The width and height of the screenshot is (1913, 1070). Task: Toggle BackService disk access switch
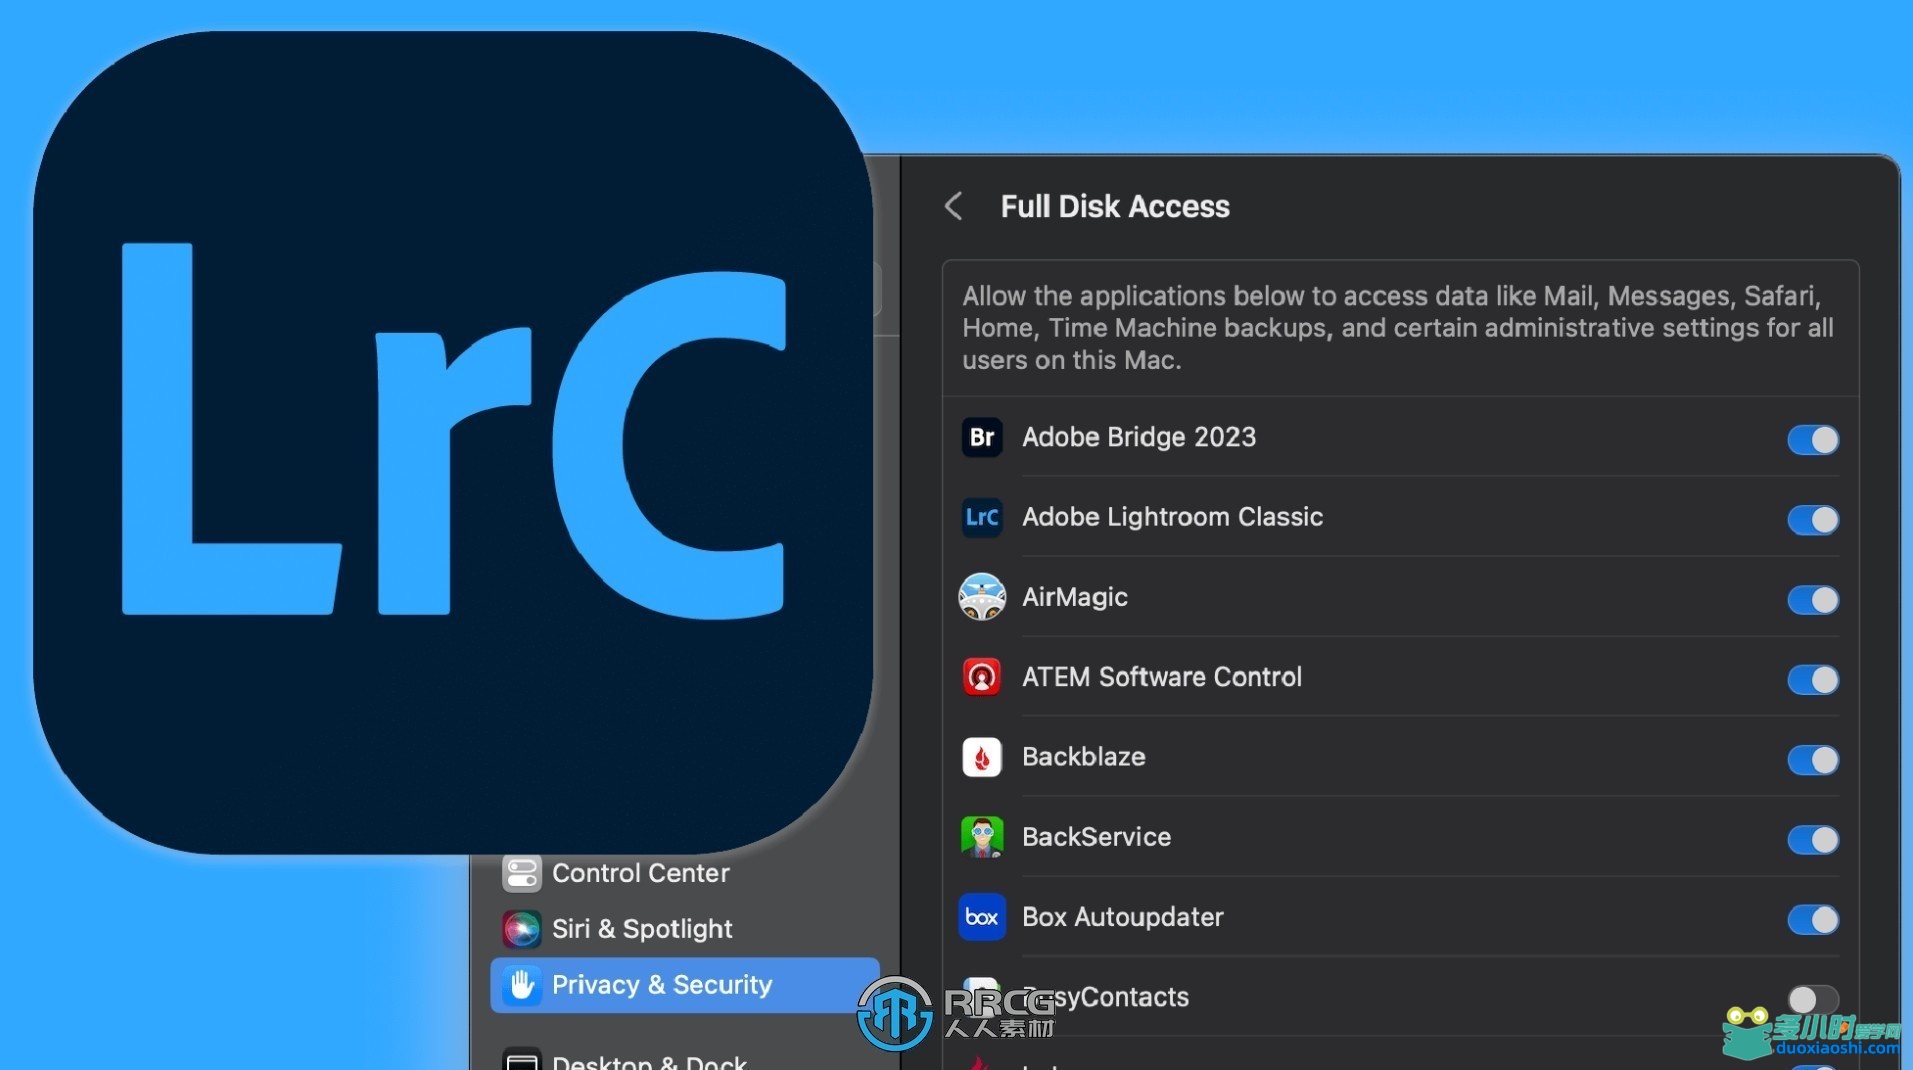(1812, 839)
